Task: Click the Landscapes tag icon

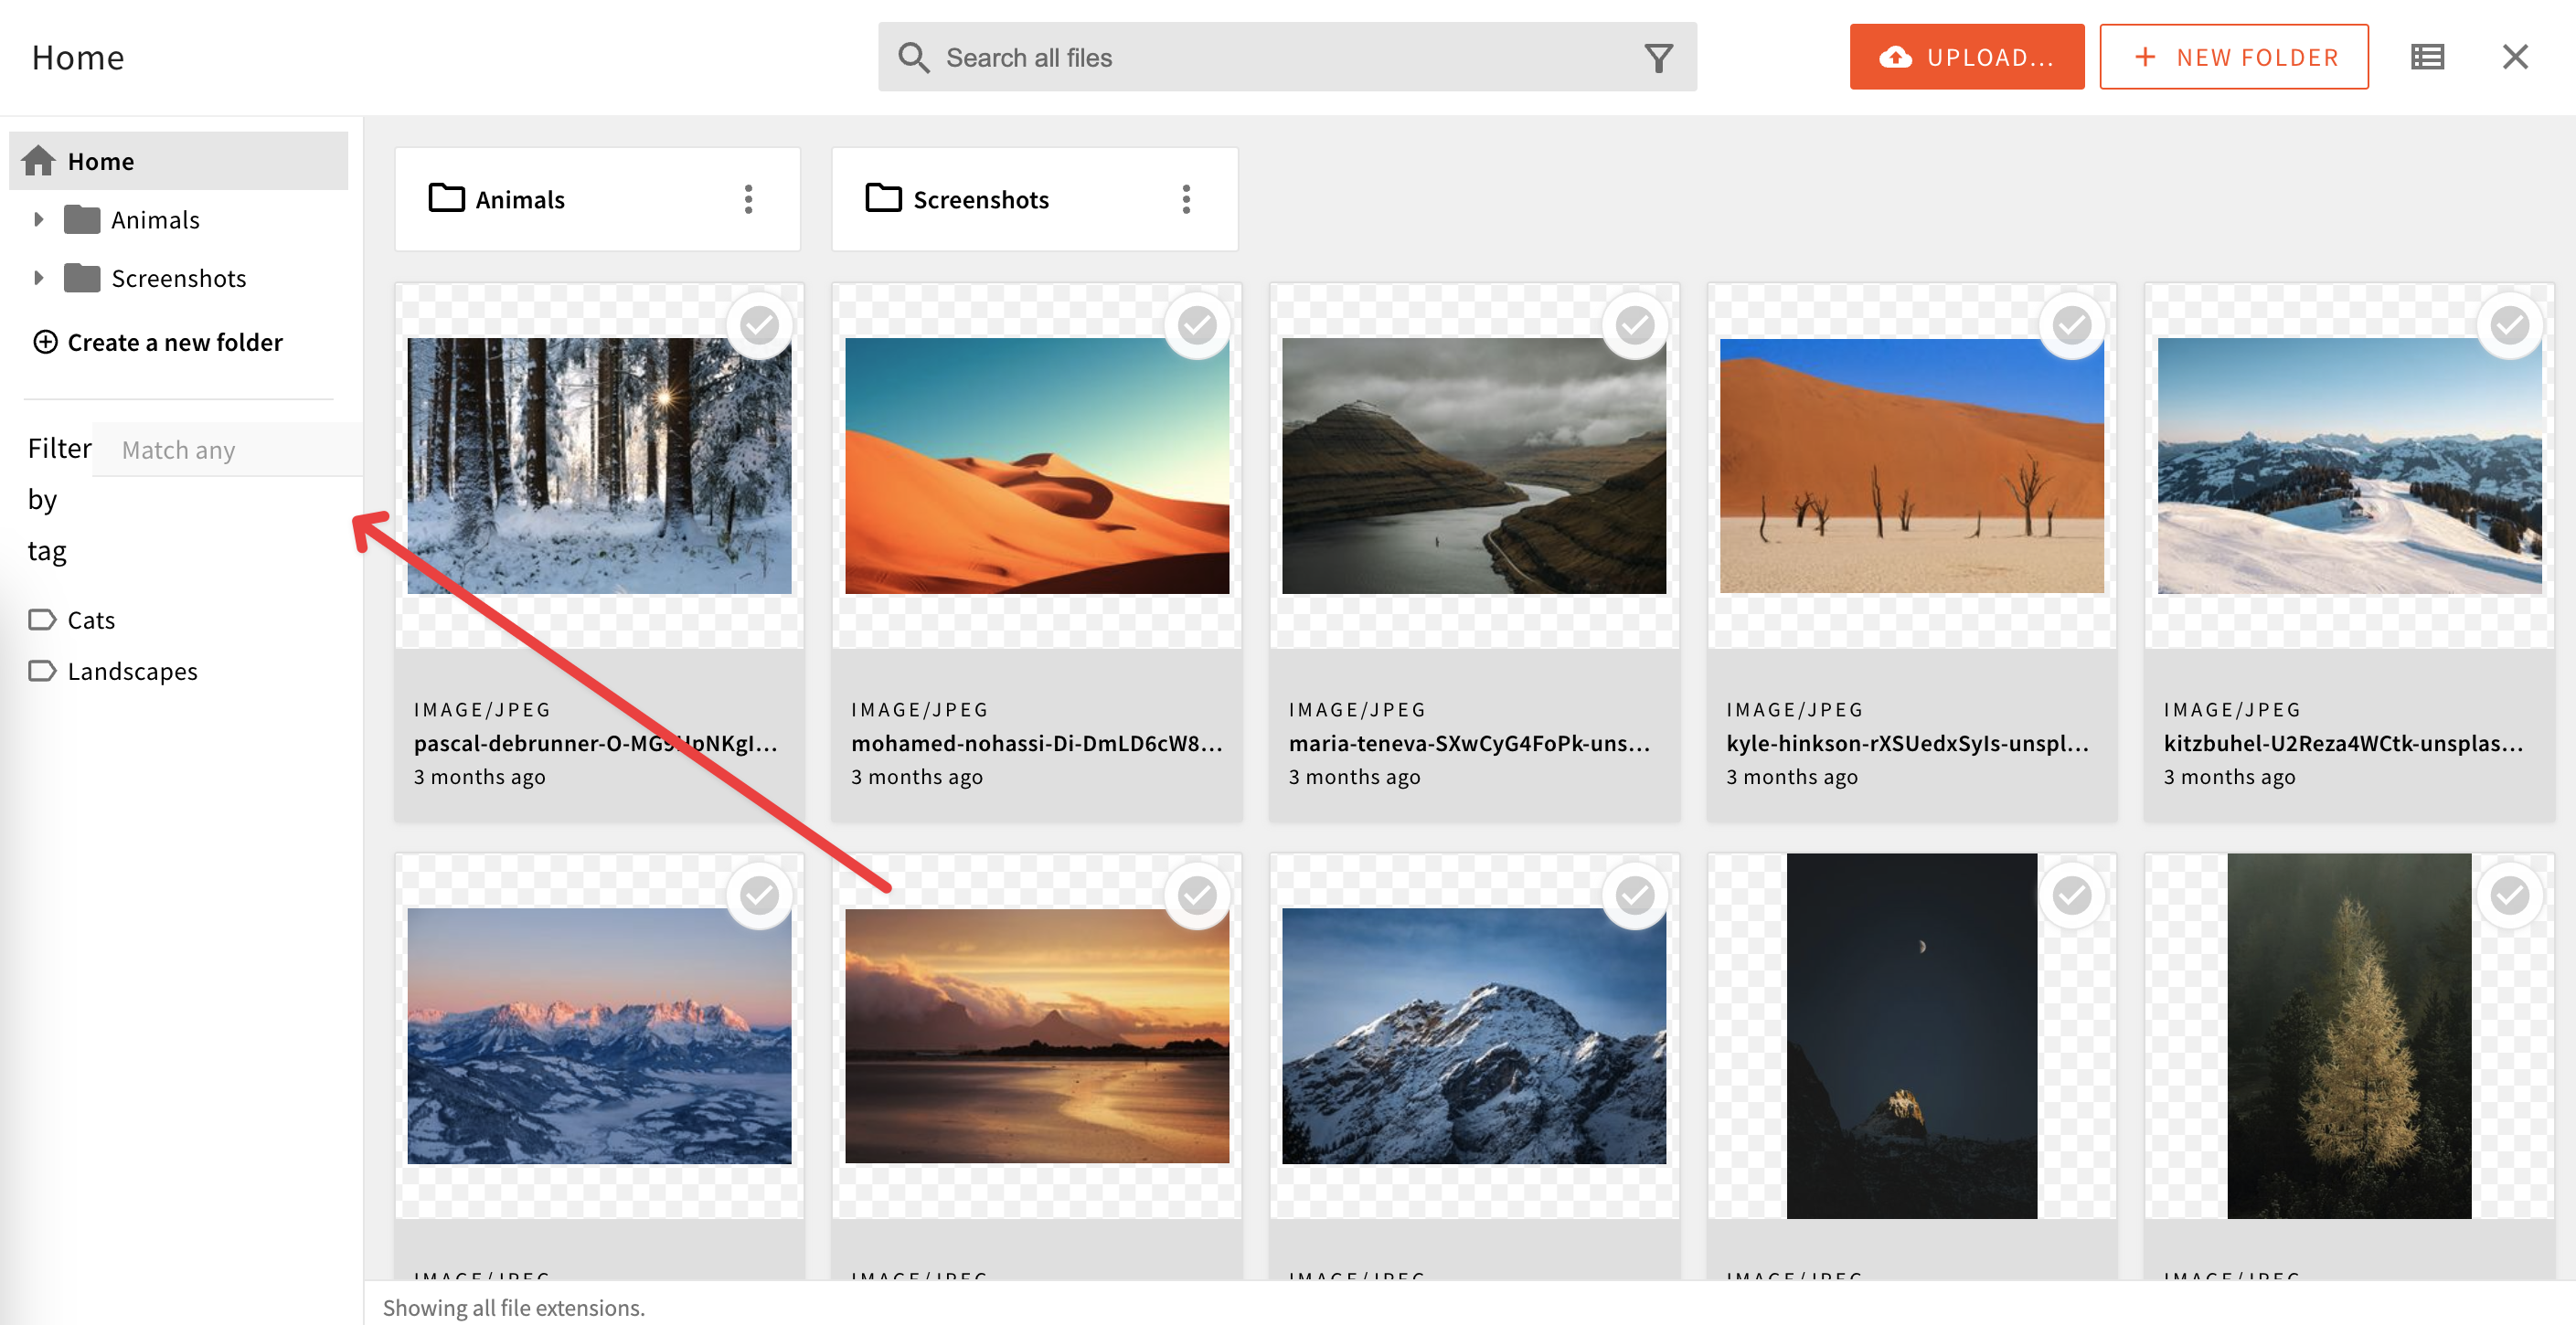Action: [x=42, y=671]
